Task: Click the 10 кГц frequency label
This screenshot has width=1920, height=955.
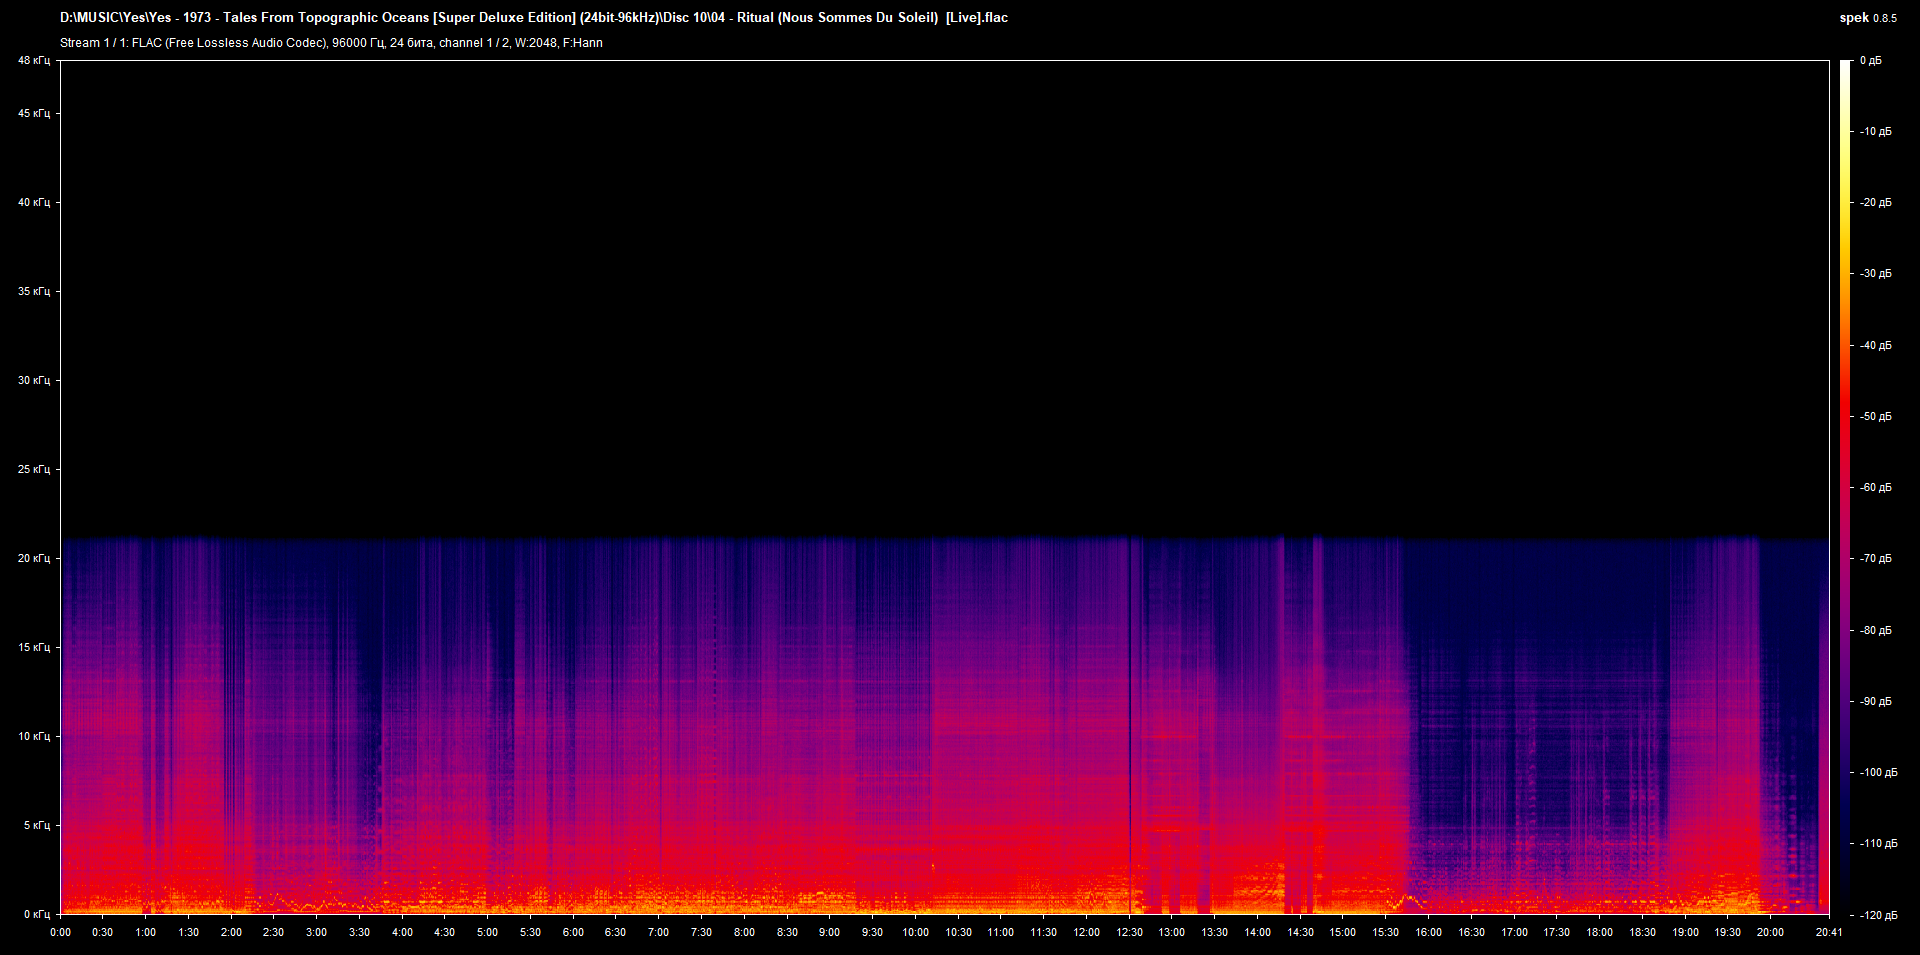Action: [x=34, y=737]
